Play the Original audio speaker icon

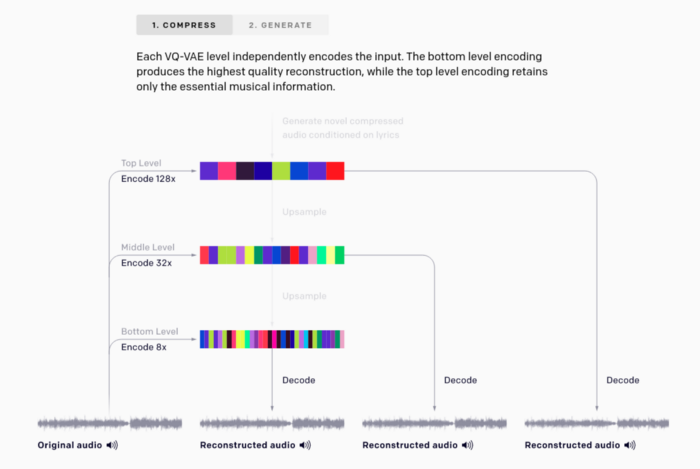pyautogui.click(x=112, y=445)
